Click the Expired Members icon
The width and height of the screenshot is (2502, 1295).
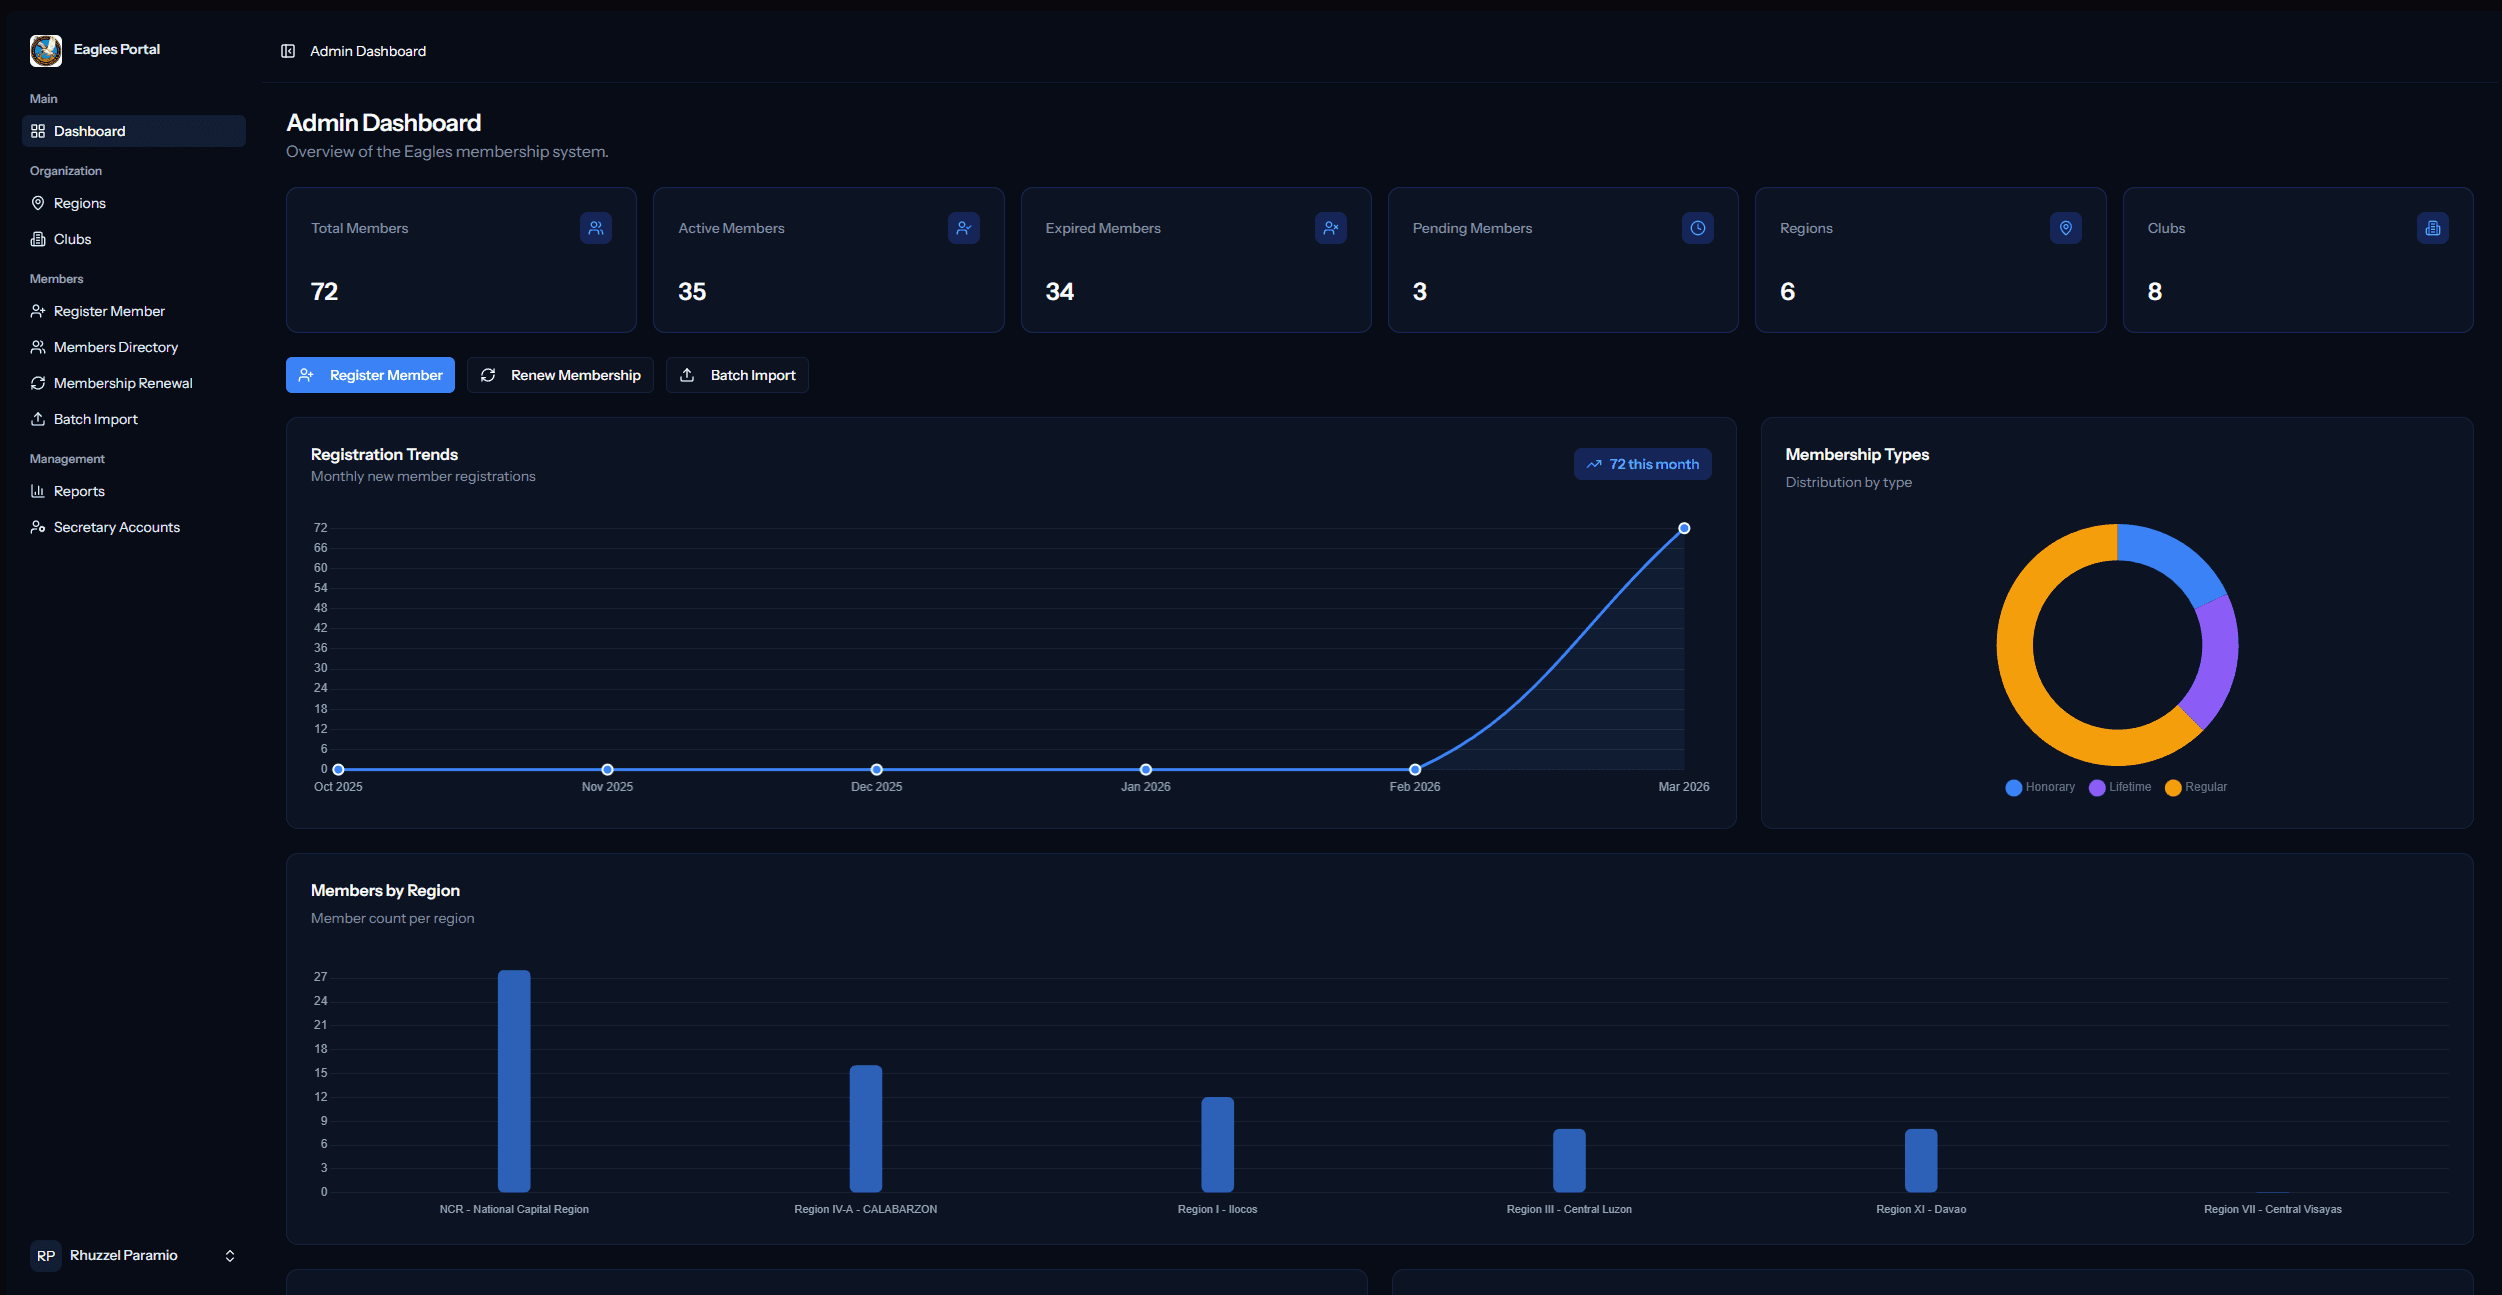pyautogui.click(x=1331, y=228)
